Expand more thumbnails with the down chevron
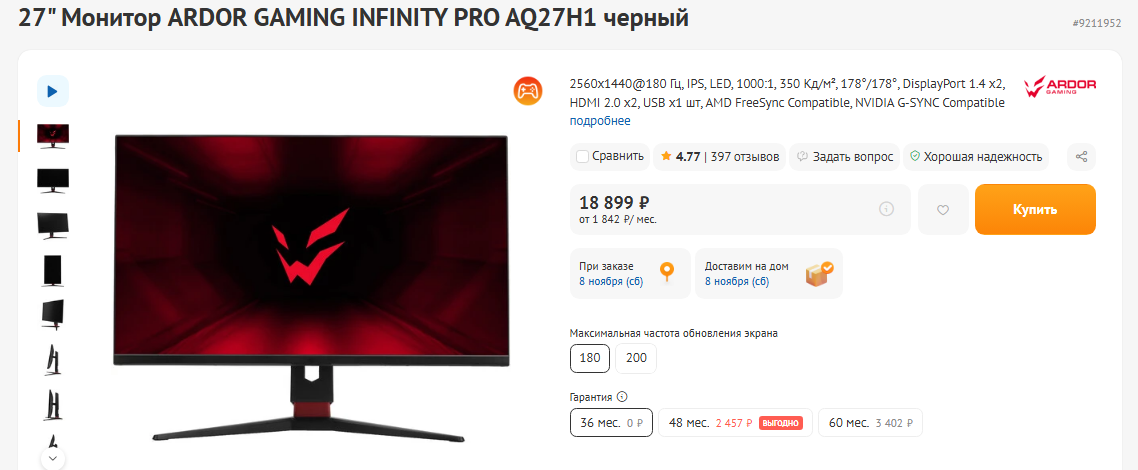1138x470 pixels. [x=53, y=458]
